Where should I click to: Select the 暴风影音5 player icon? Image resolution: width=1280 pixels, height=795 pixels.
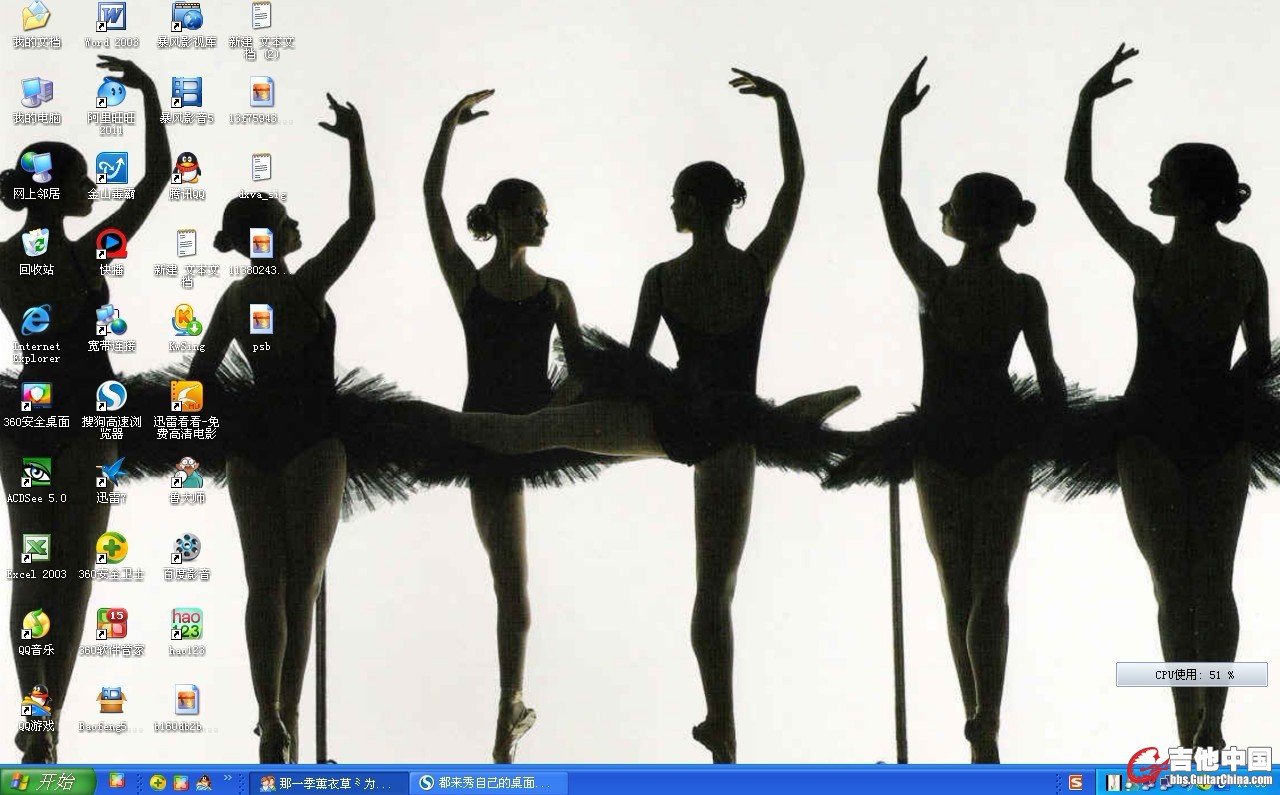coord(186,94)
